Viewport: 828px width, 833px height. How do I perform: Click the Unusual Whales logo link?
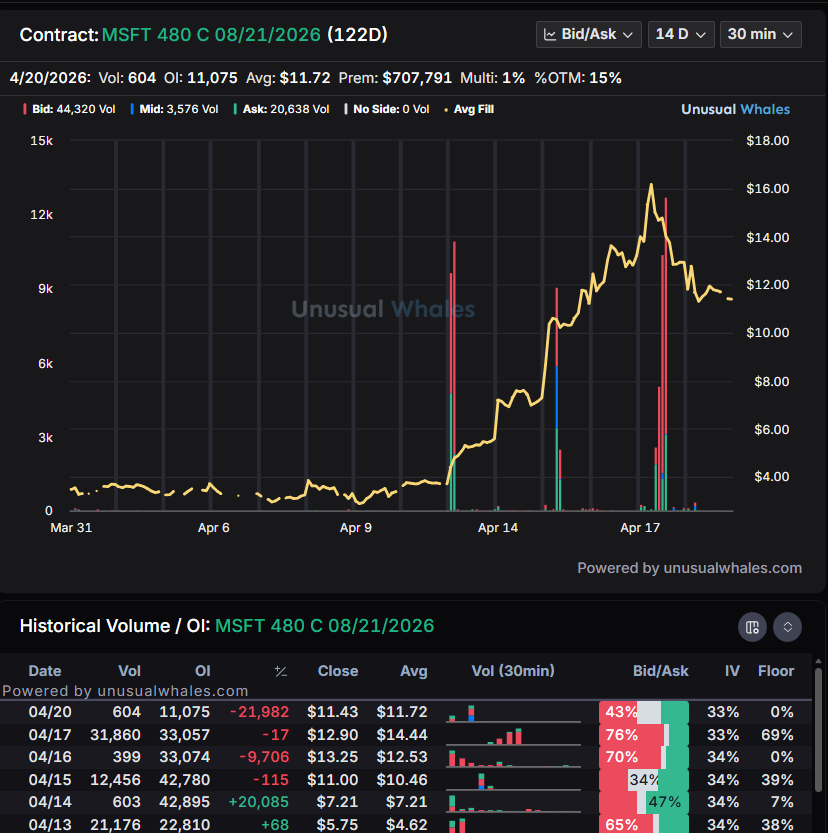pos(736,109)
